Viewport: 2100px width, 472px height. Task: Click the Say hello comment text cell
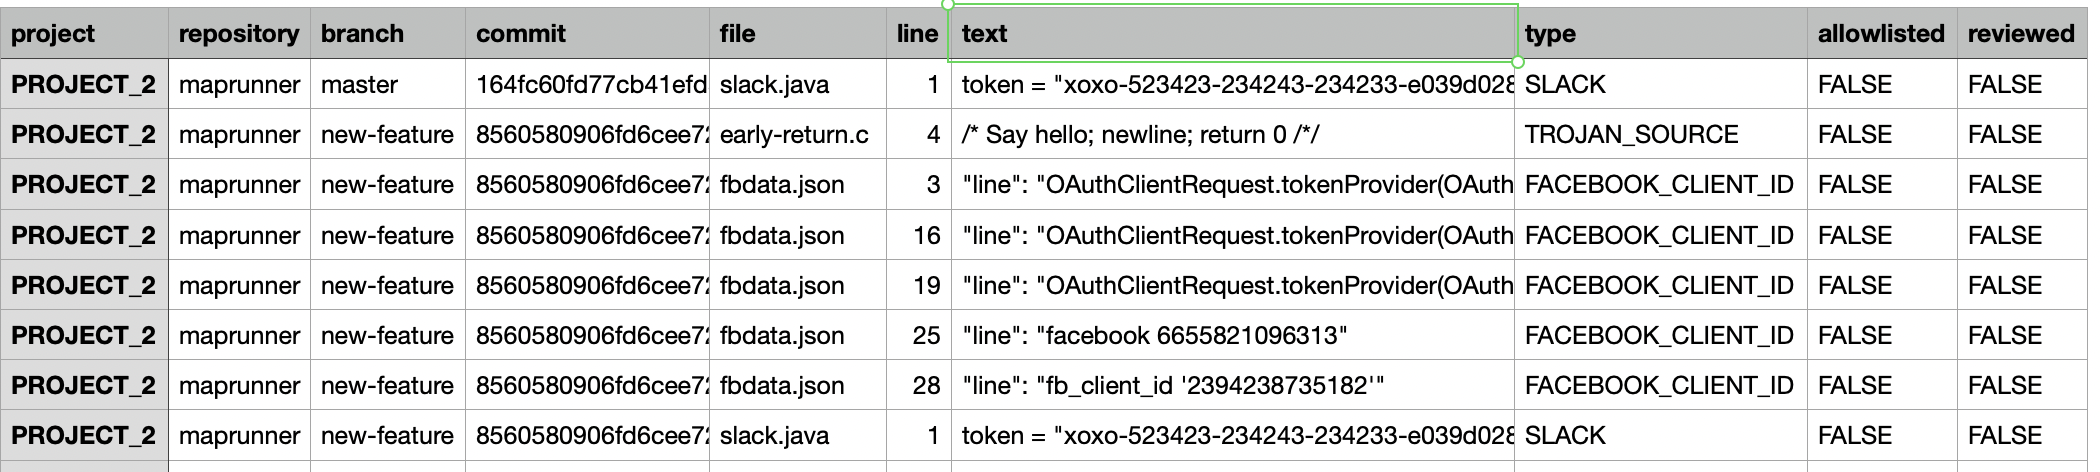click(1232, 135)
